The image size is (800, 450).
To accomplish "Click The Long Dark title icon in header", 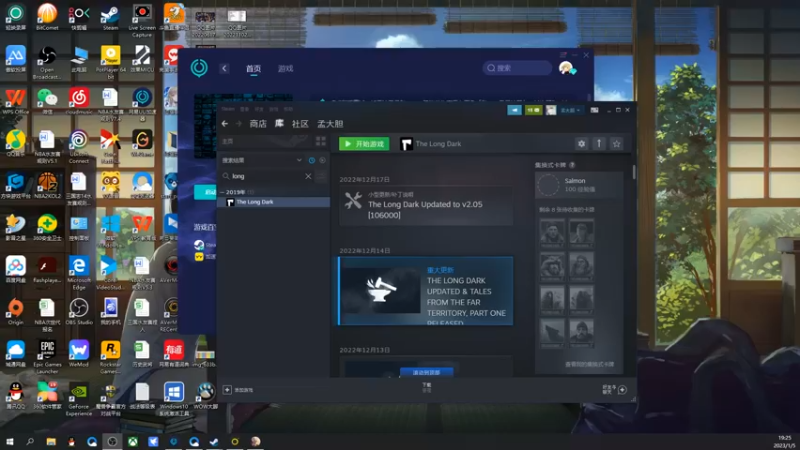I will [406, 144].
